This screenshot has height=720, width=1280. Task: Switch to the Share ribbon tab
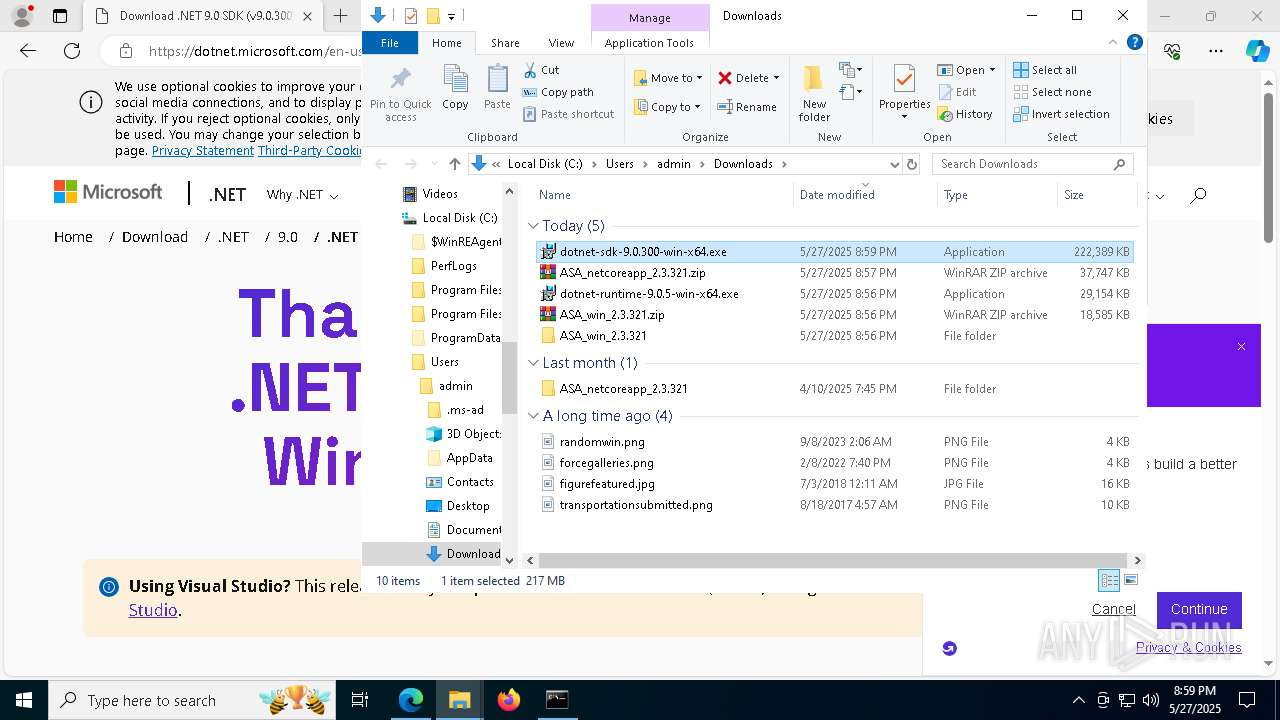tap(505, 43)
